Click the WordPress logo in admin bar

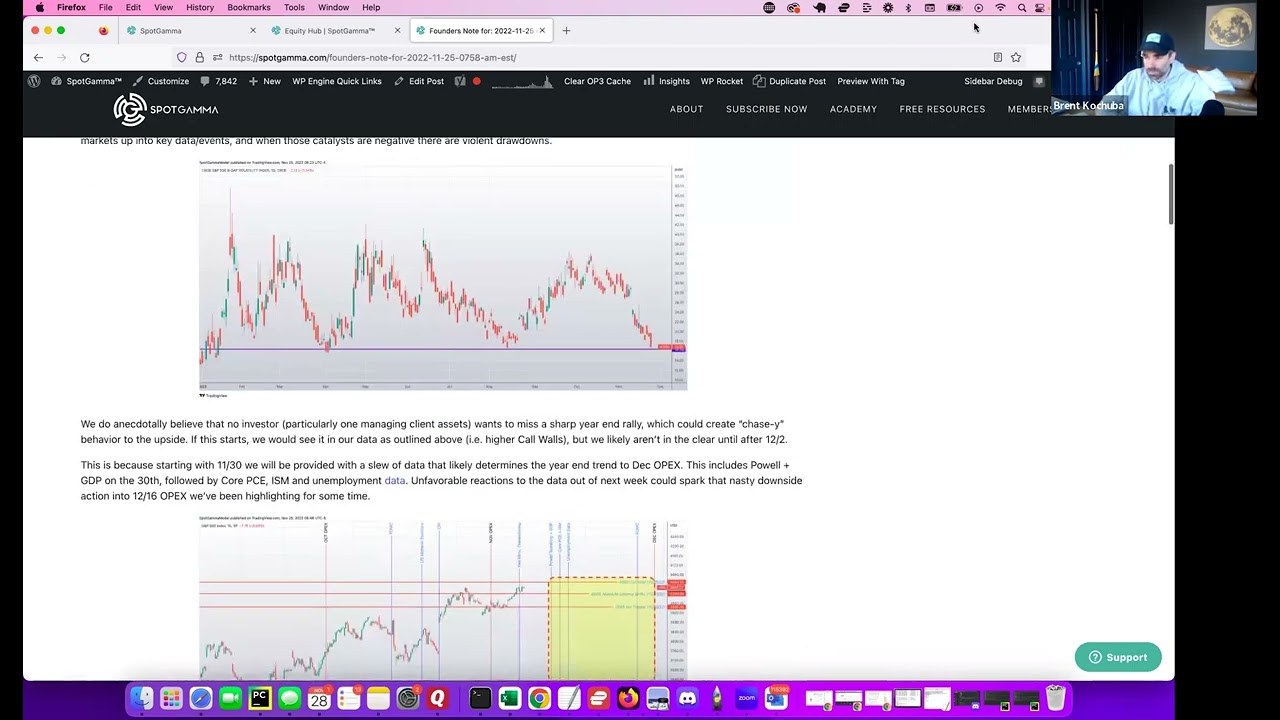click(34, 81)
